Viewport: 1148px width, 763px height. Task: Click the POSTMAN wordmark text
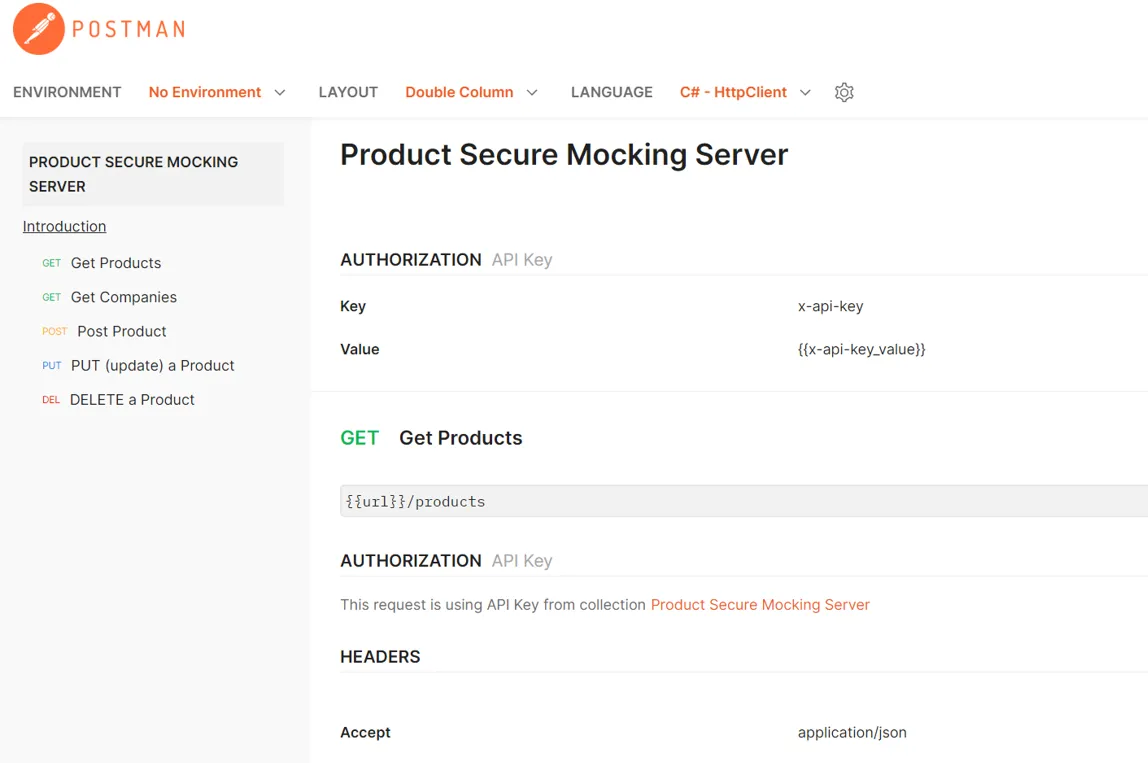tap(129, 29)
